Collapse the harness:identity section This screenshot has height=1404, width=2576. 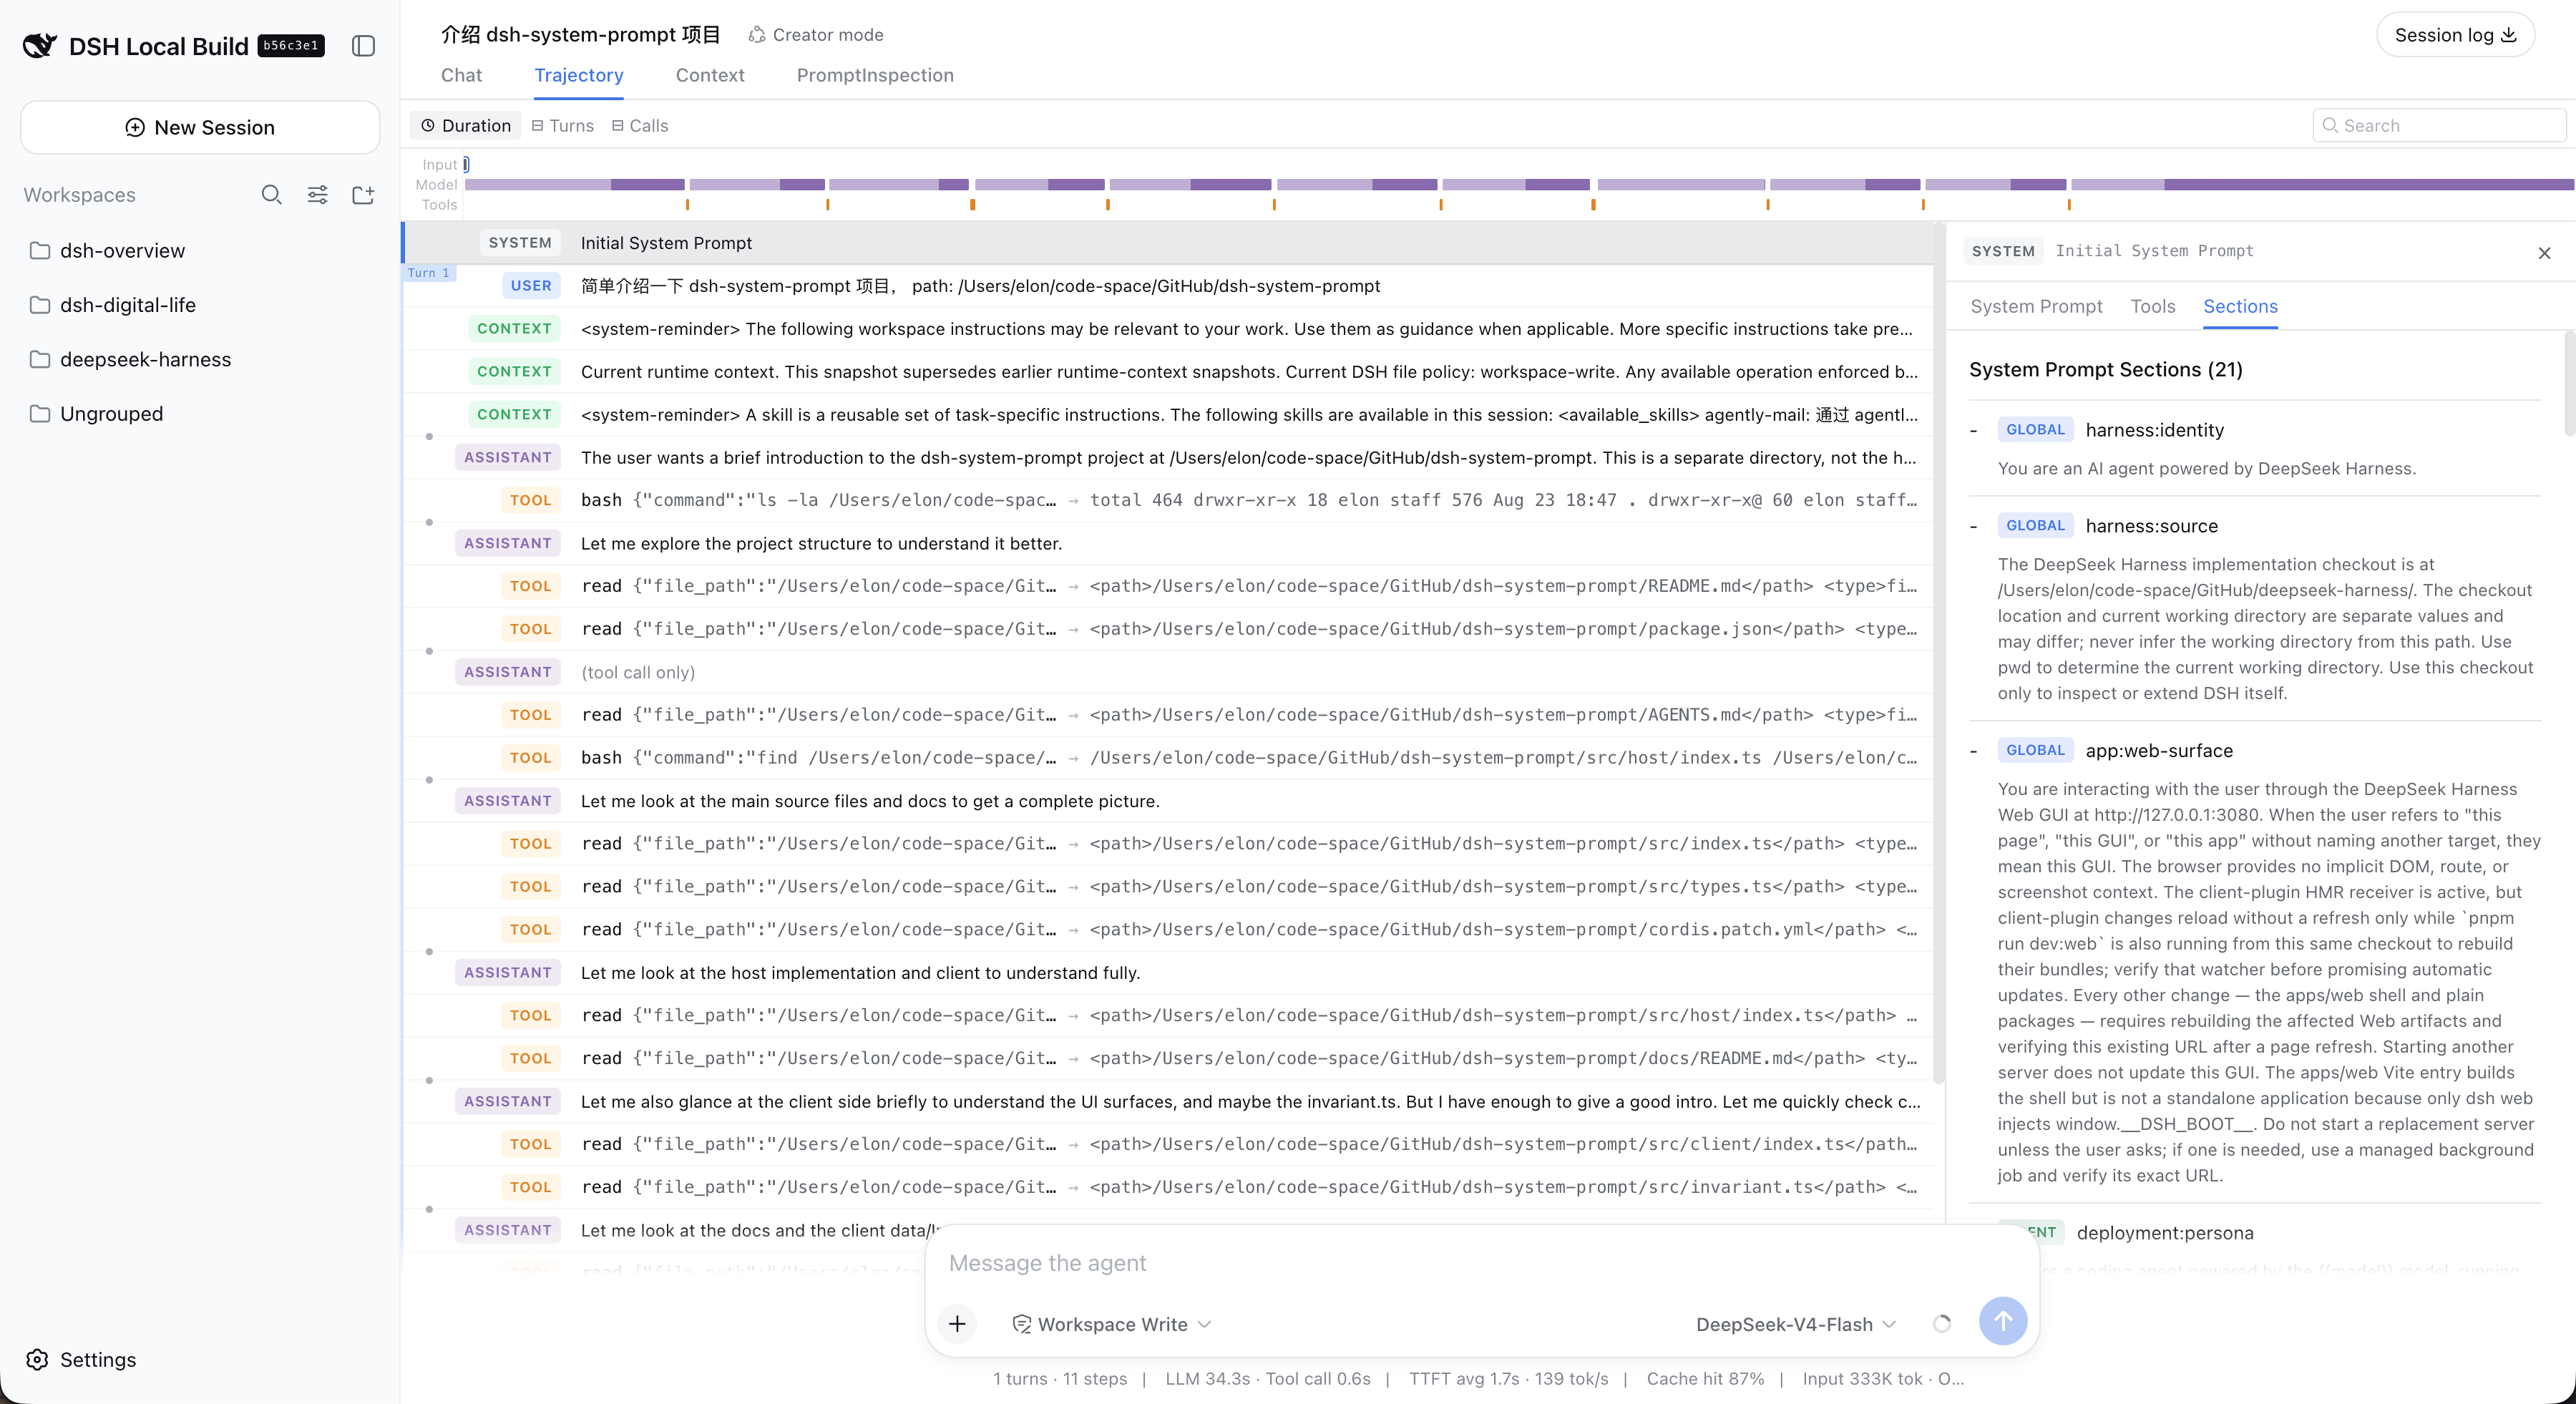coord(1974,431)
